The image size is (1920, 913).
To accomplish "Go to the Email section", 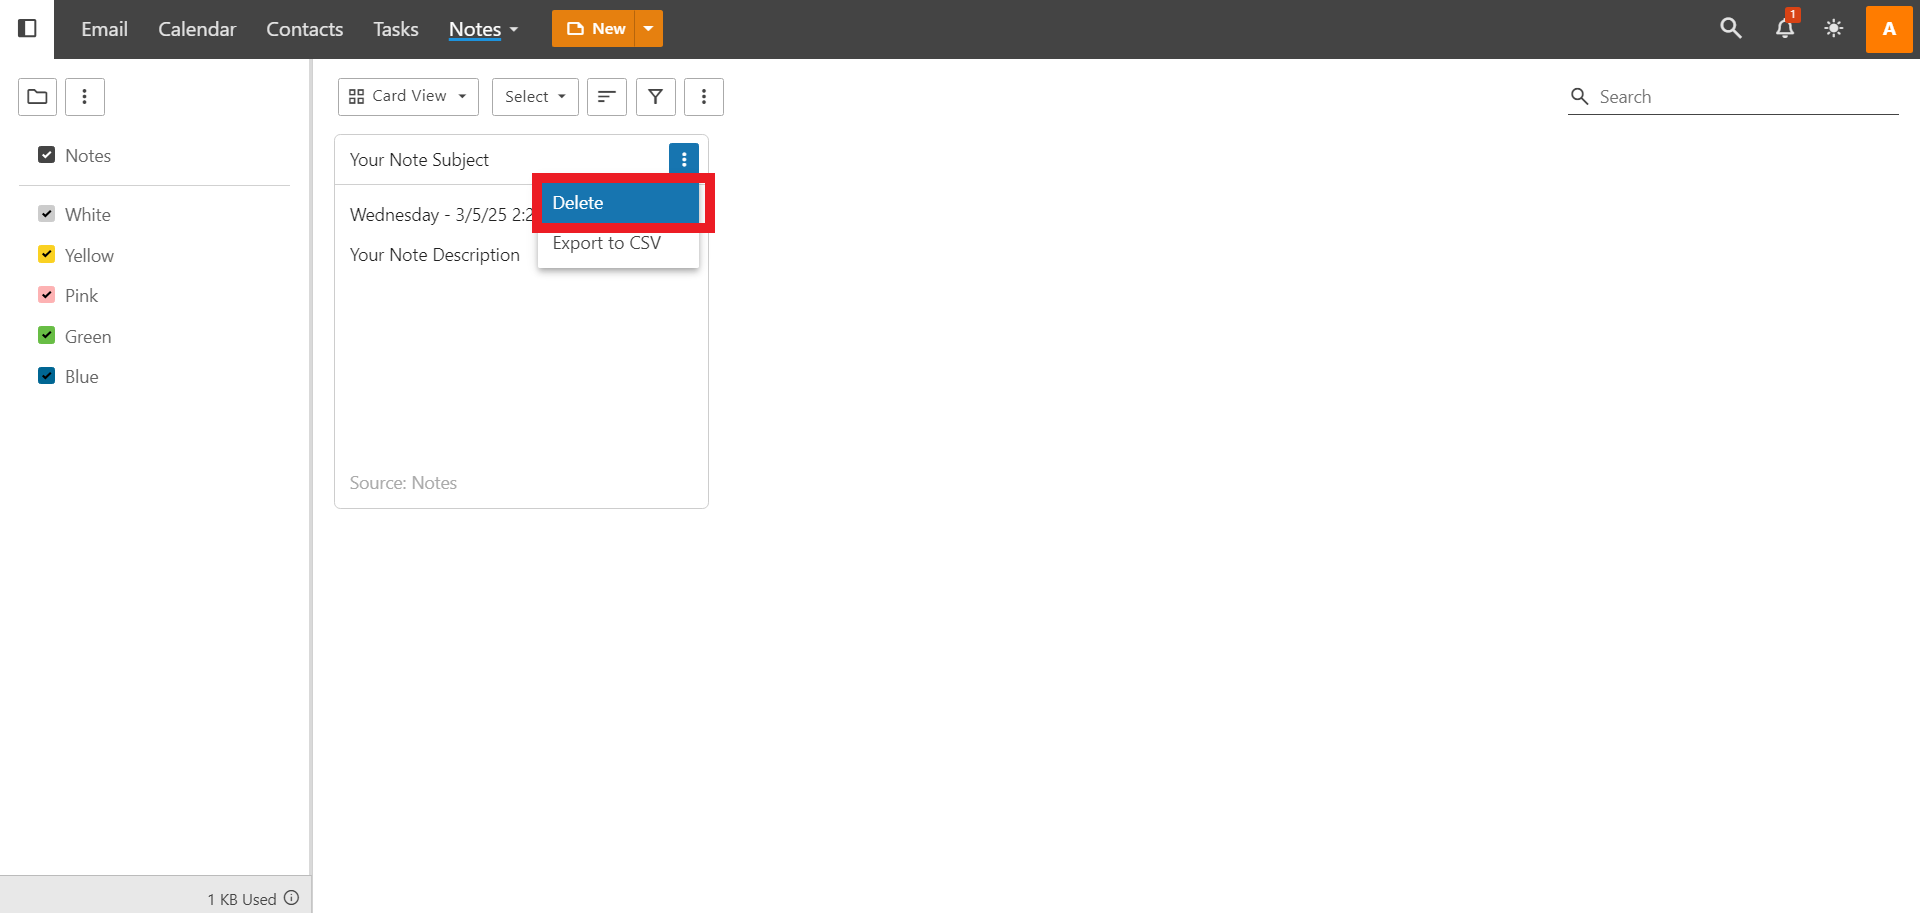I will click(x=104, y=29).
